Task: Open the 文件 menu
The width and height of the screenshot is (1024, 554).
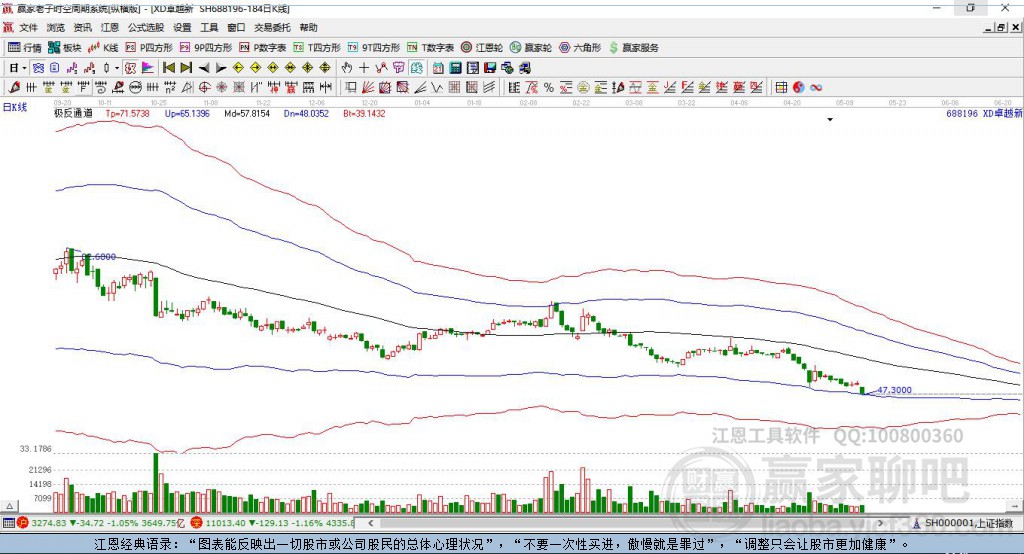Action: click(x=28, y=27)
